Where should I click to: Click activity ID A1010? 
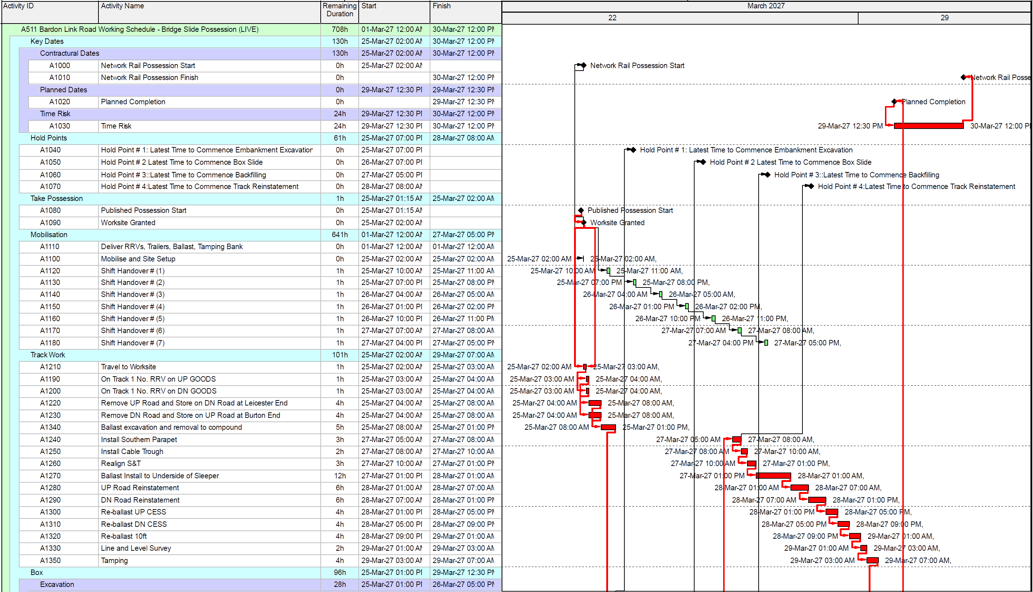59,78
